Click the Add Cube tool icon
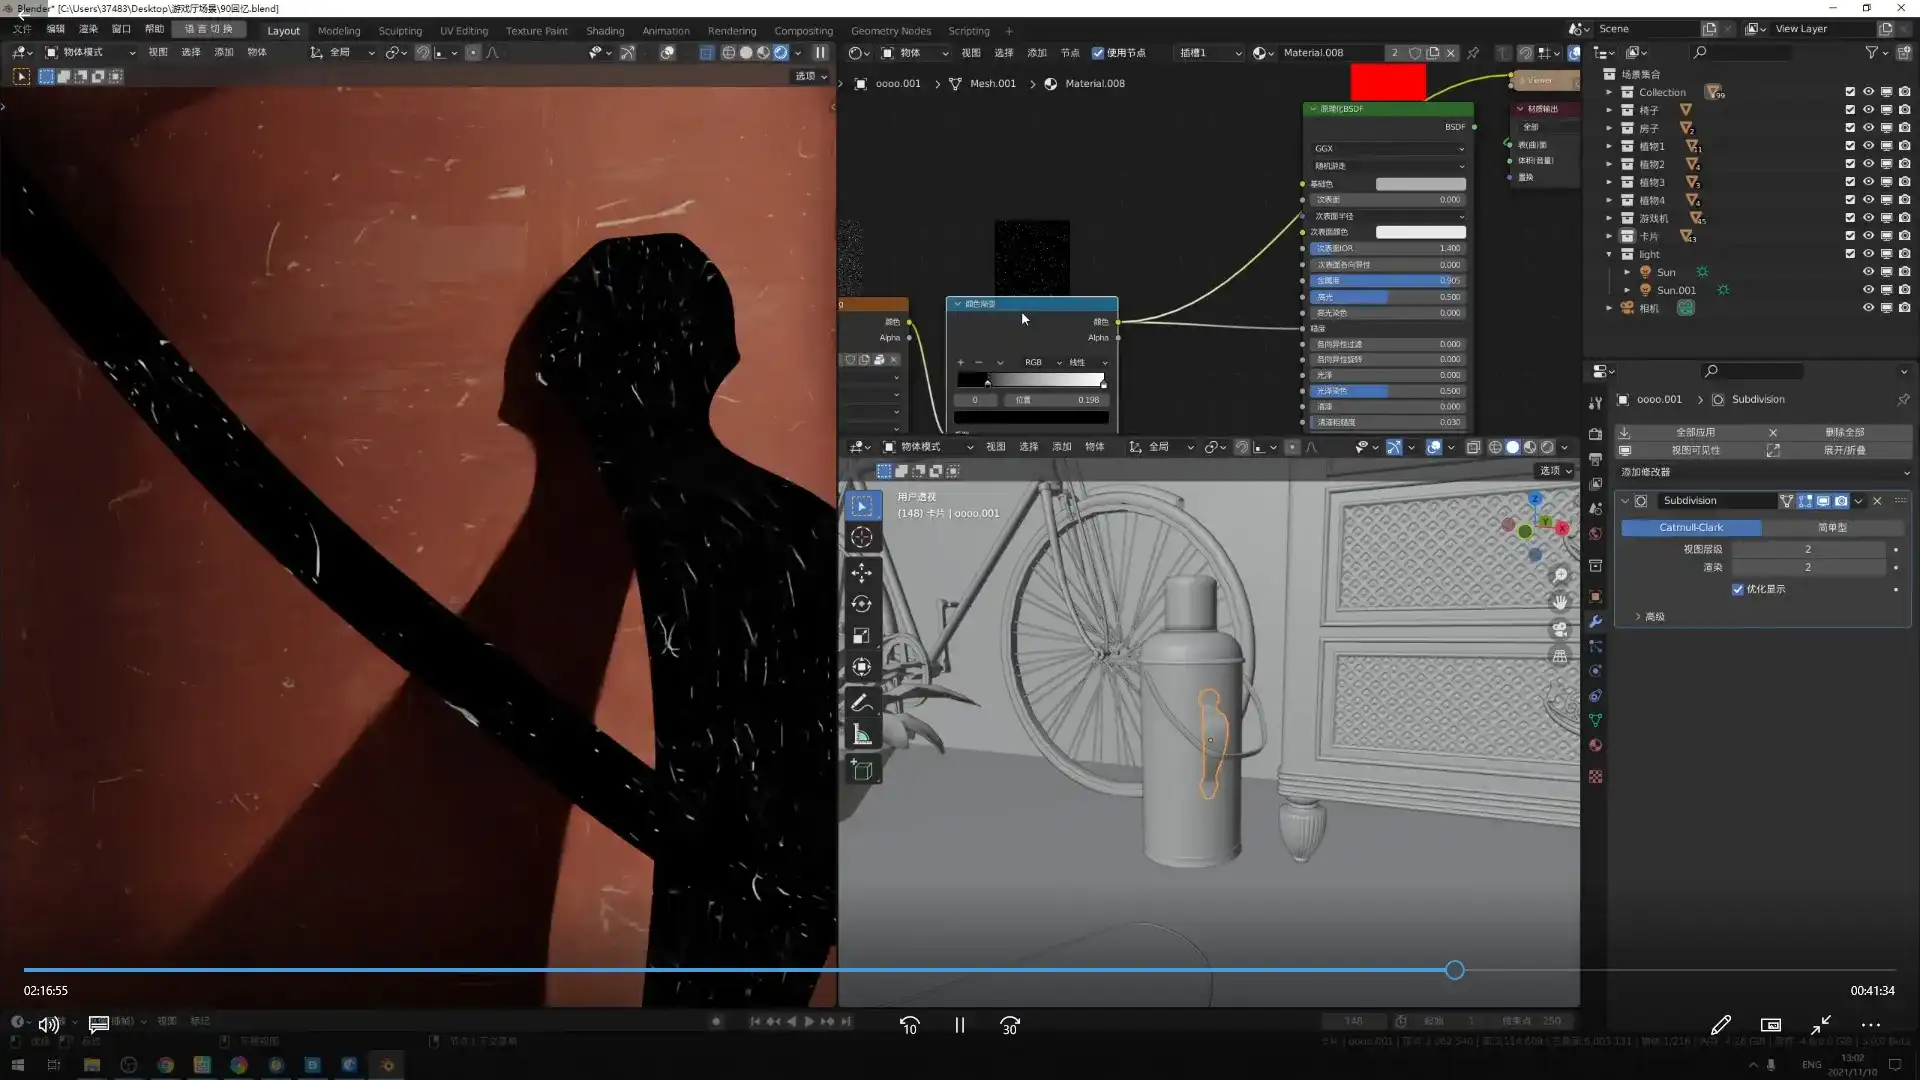Image resolution: width=1920 pixels, height=1080 pixels. tap(861, 770)
